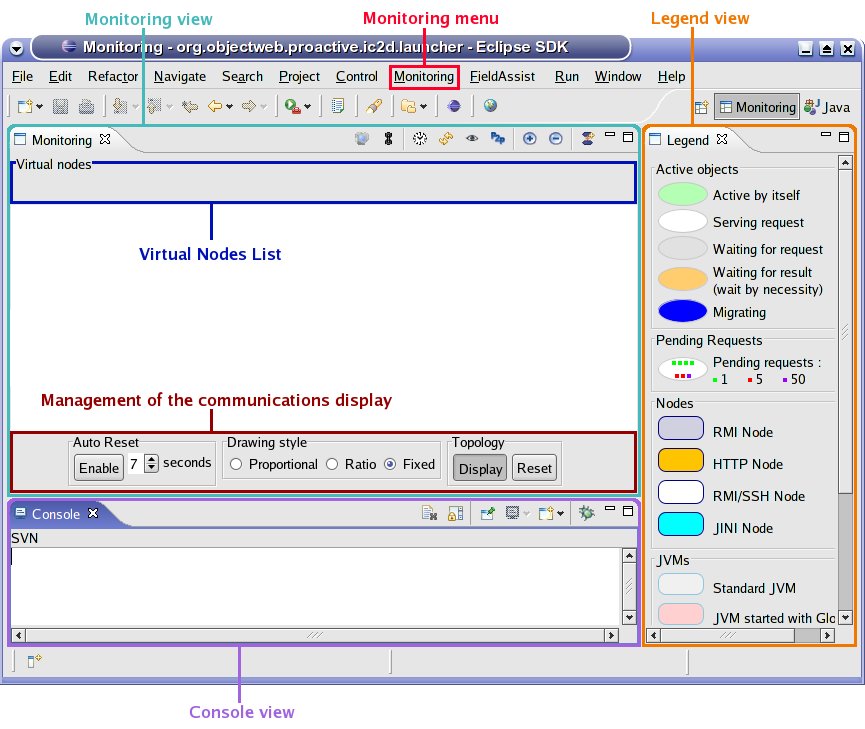The image size is (865, 729).
Task: Click the P2P icon in Monitoring toolbar
Action: click(498, 139)
